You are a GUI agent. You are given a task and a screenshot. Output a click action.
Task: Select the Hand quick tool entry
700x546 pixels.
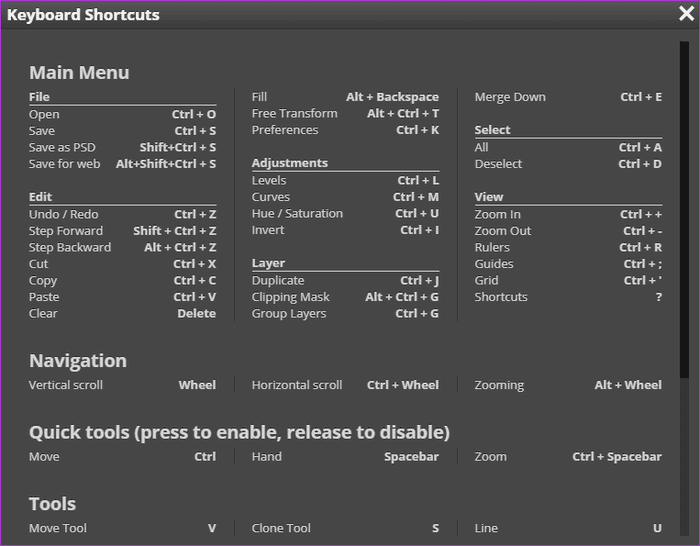tap(267, 457)
